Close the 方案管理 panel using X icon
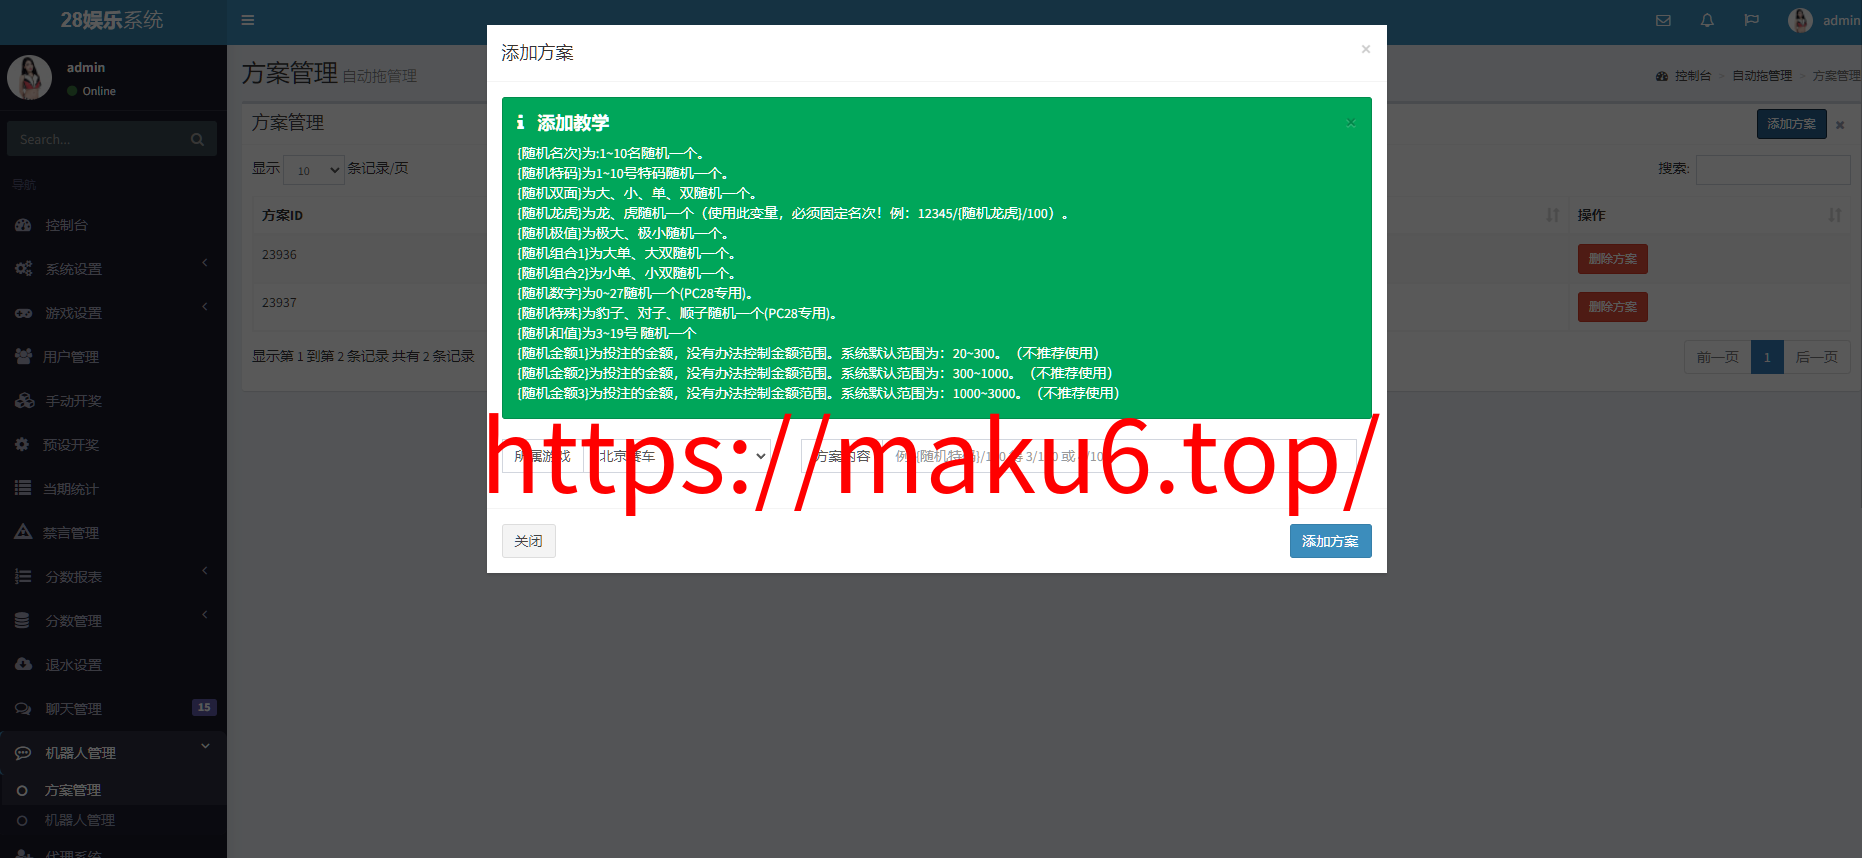1862x858 pixels. [1840, 125]
